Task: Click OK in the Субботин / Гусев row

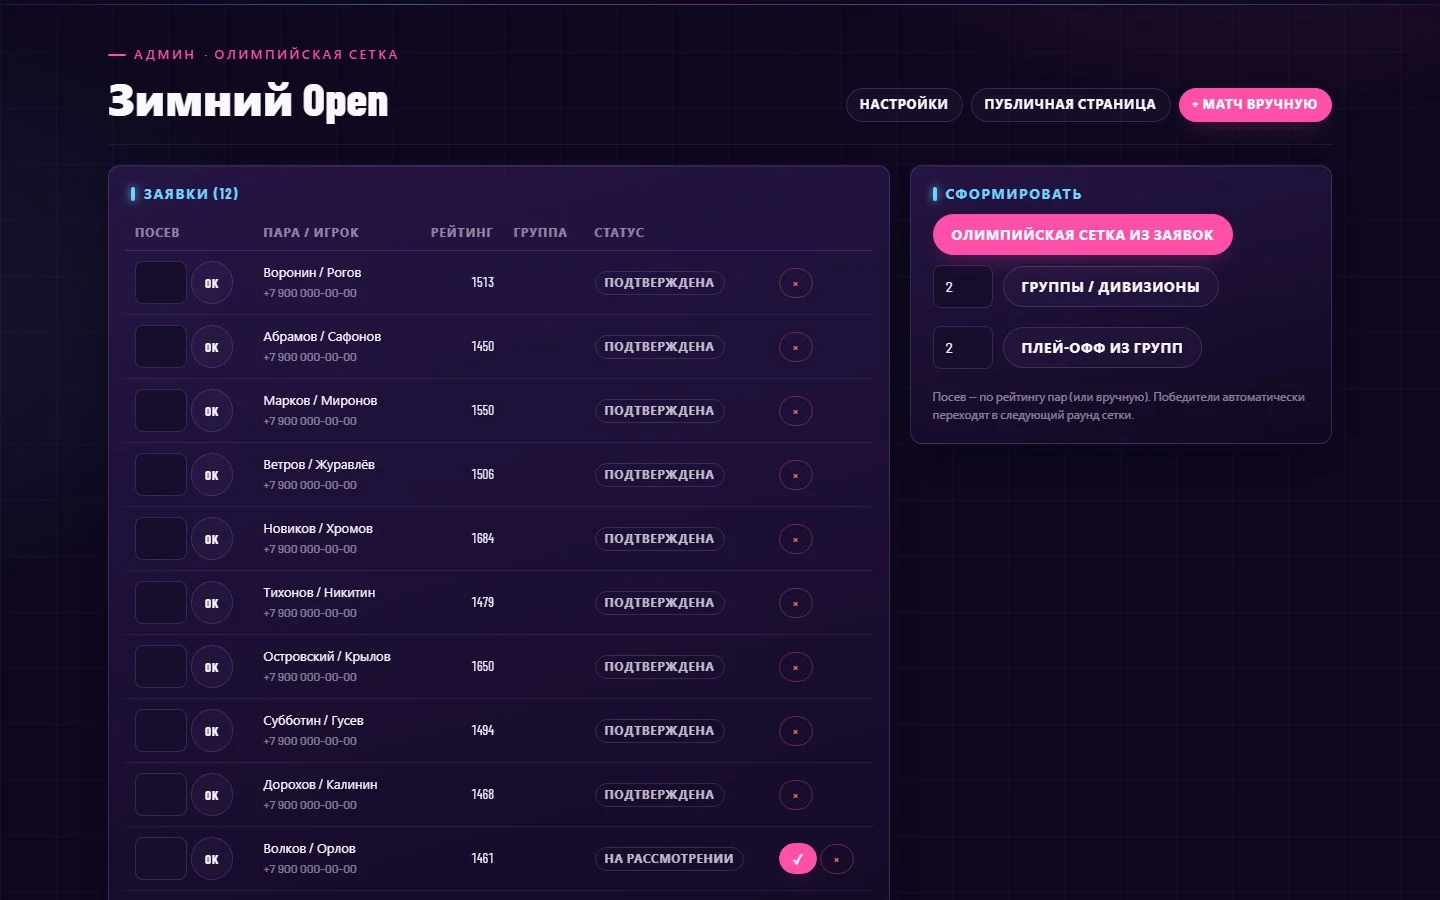Action: (212, 731)
